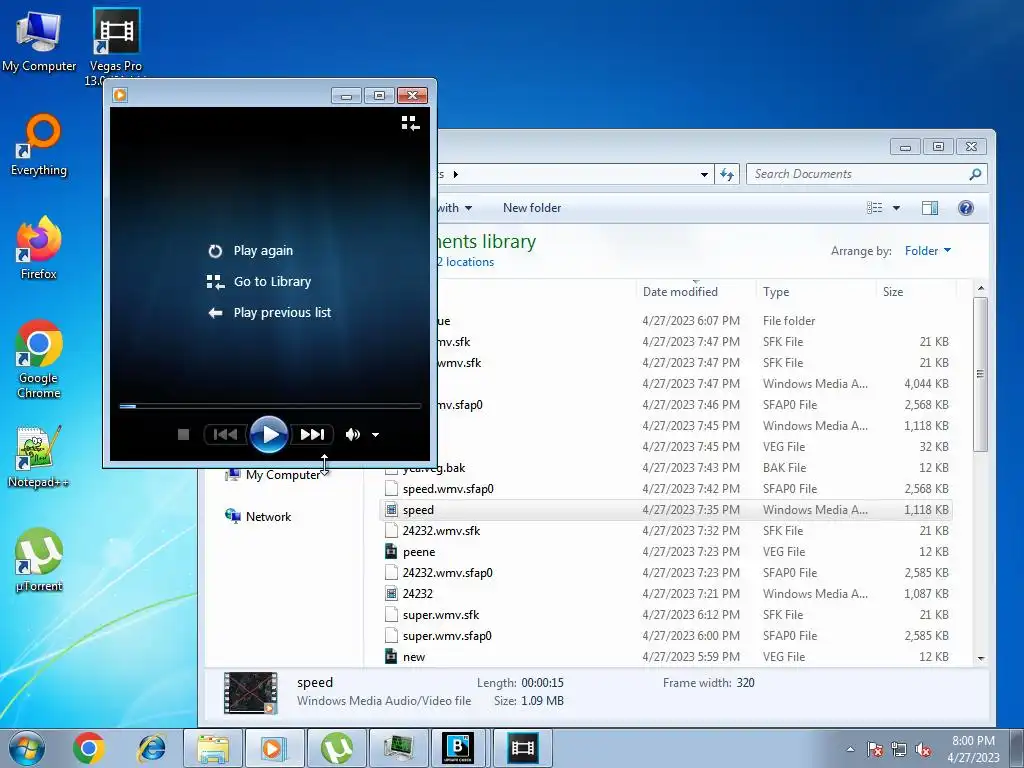Select My Computer in Explorer navigation pane
Viewport: 1024px width, 768px height.
pos(273,475)
